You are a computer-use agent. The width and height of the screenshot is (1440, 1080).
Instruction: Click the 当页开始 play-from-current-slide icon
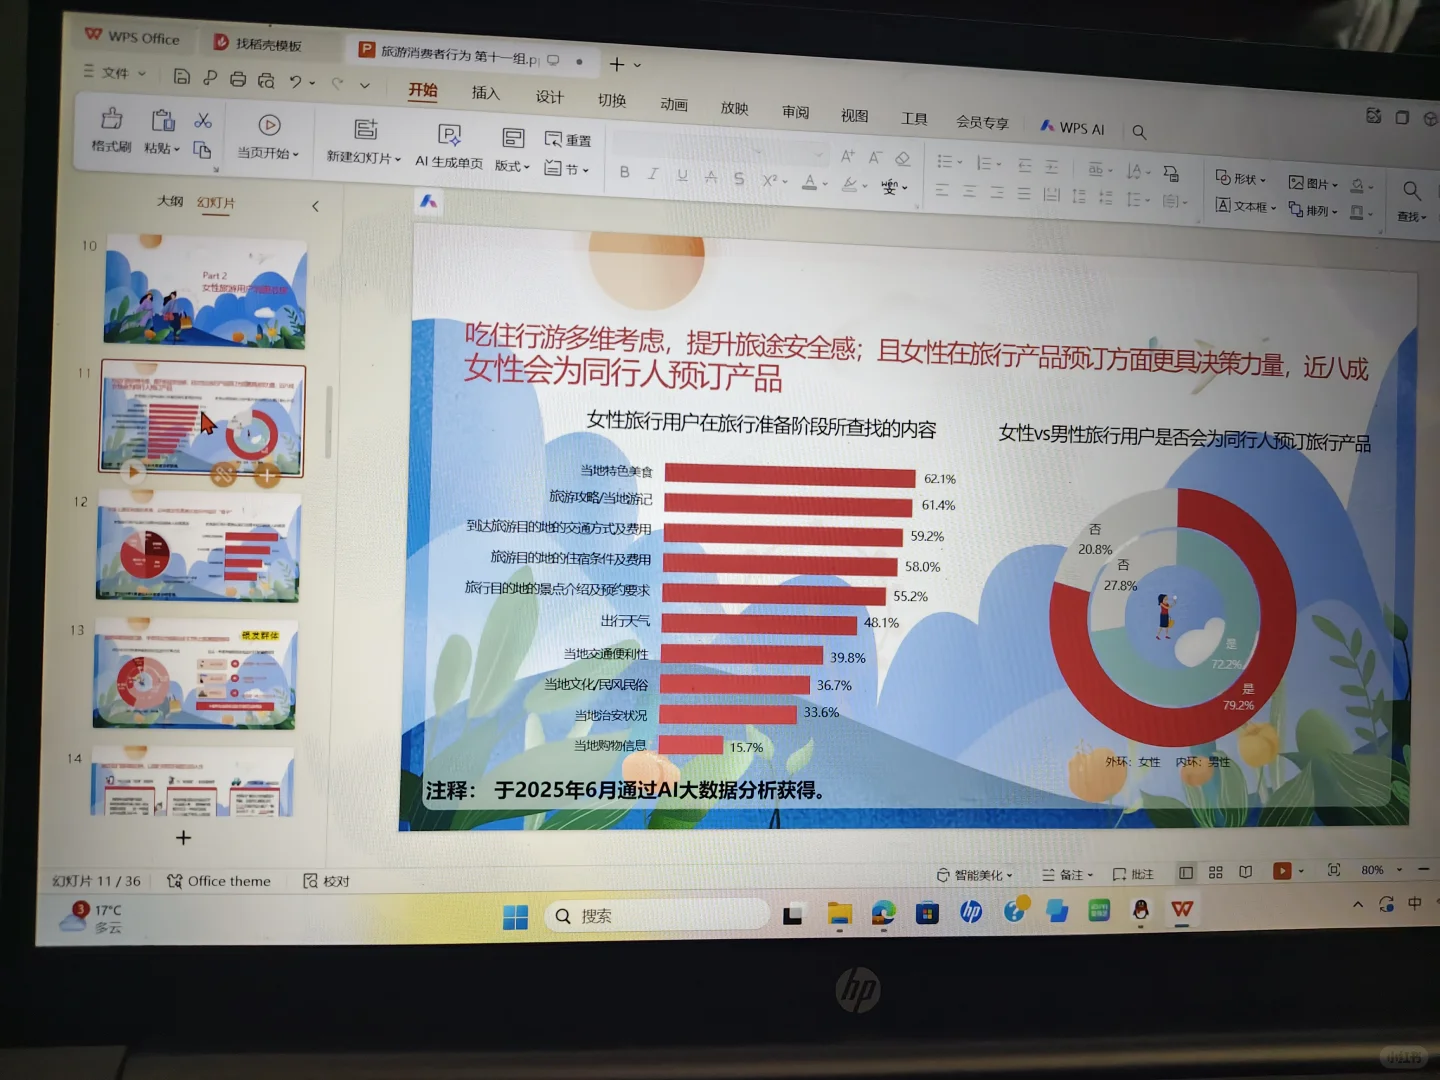click(268, 126)
